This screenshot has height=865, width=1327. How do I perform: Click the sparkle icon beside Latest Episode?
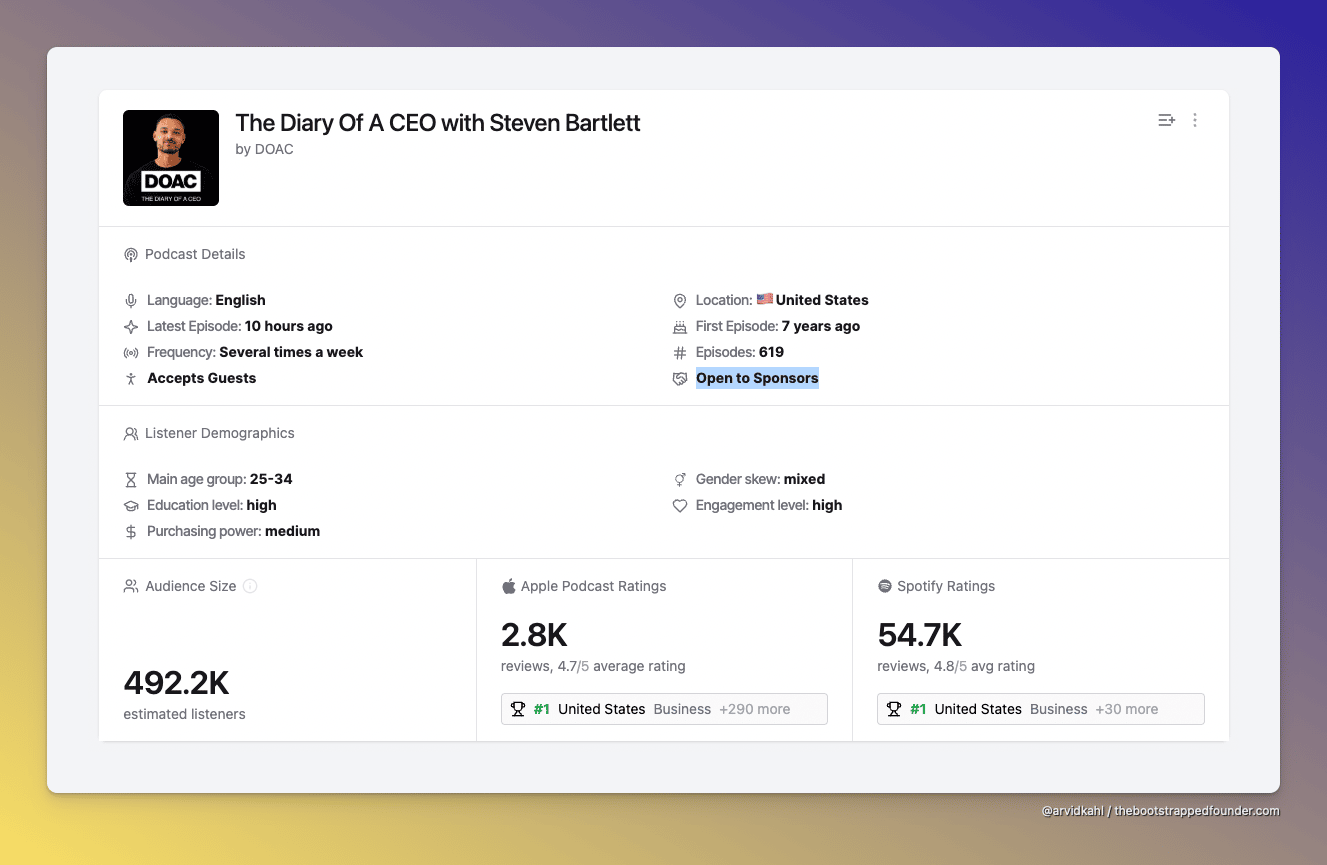pos(131,327)
